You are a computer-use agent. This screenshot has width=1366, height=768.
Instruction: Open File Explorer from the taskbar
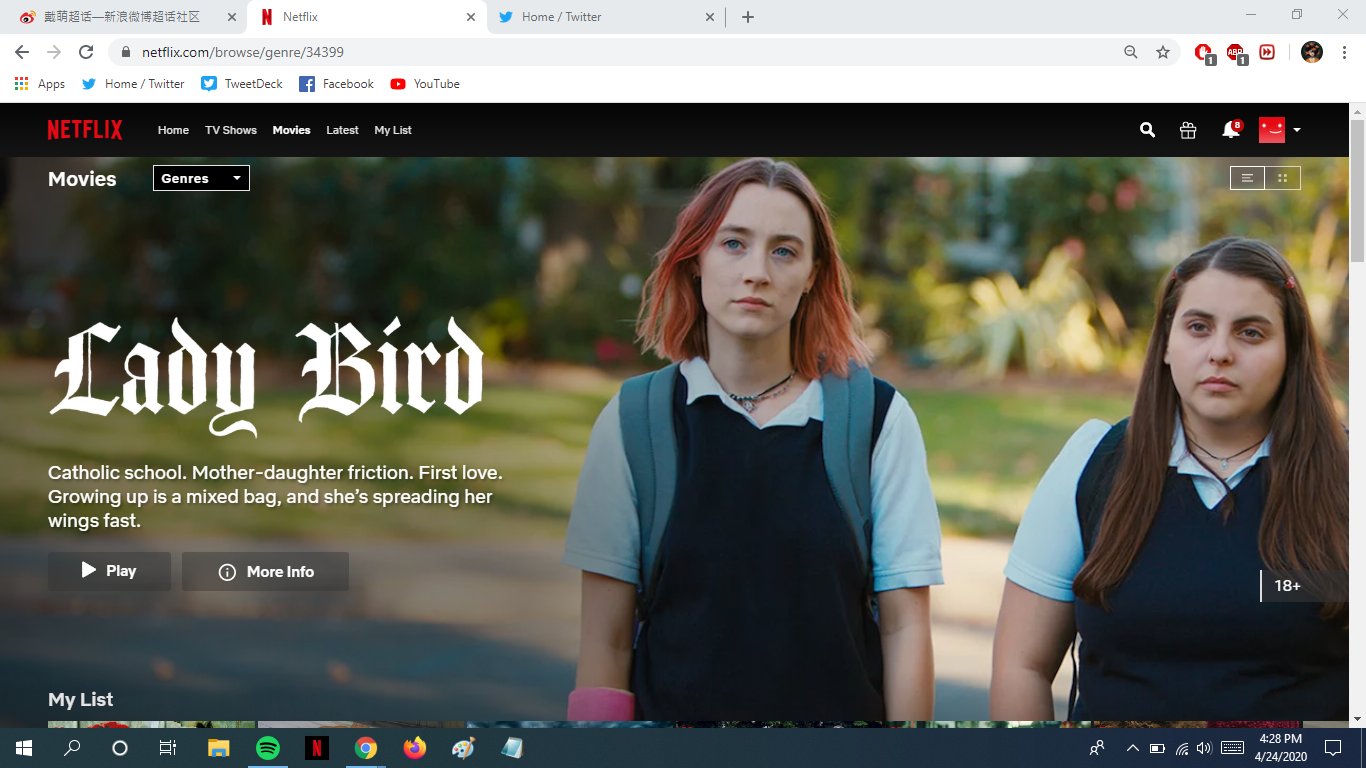(218, 747)
